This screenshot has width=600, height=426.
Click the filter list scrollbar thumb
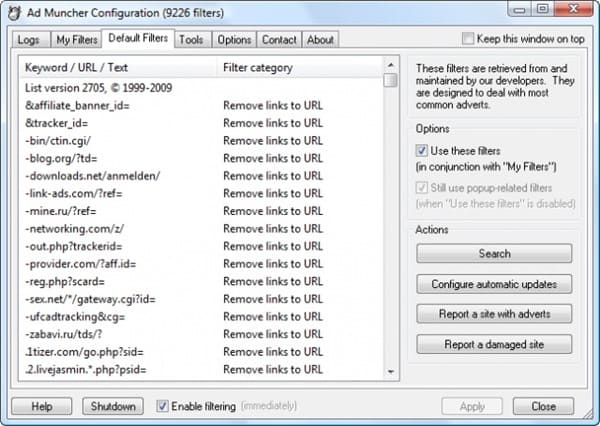(391, 80)
